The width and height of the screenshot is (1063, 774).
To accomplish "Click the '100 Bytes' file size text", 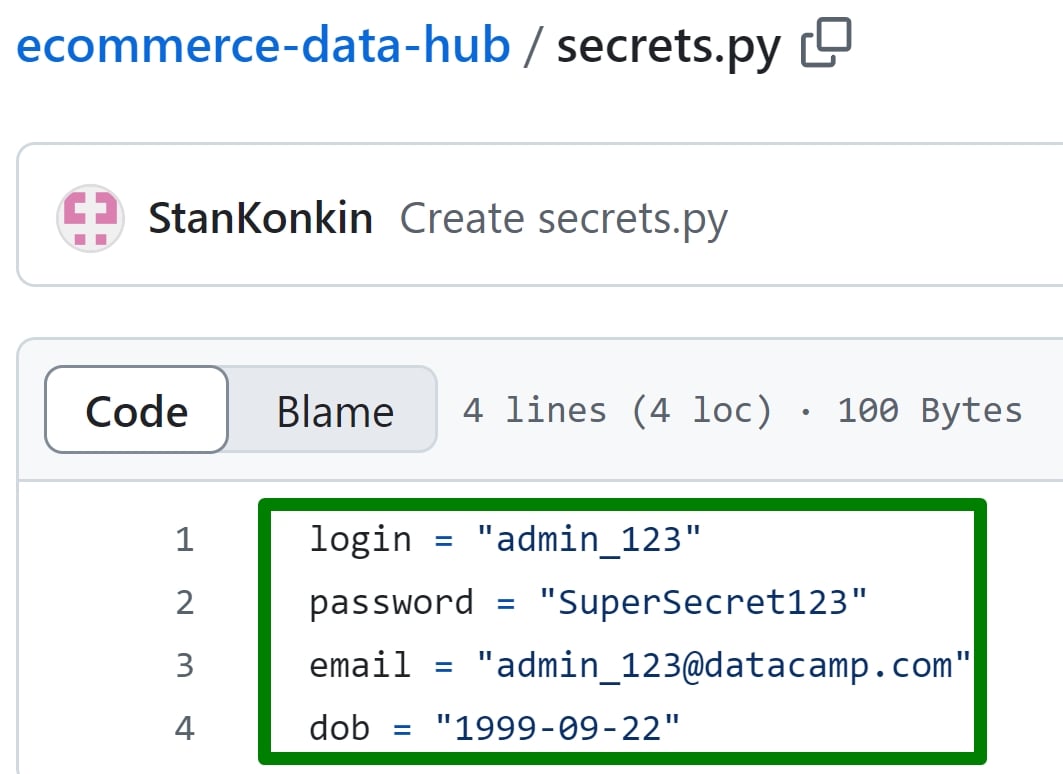I will coord(929,411).
